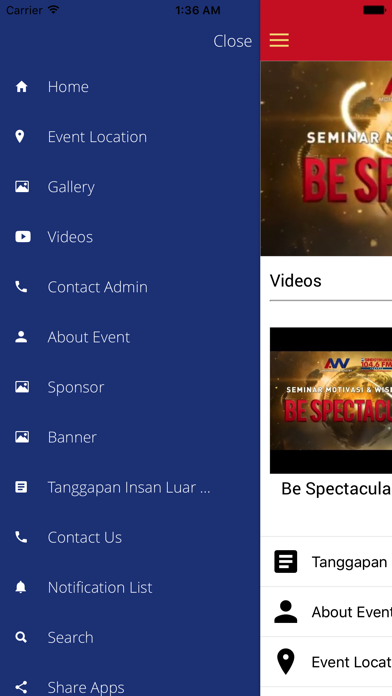
Task: Open the Event Location row with pin icon
Action: pos(326,662)
